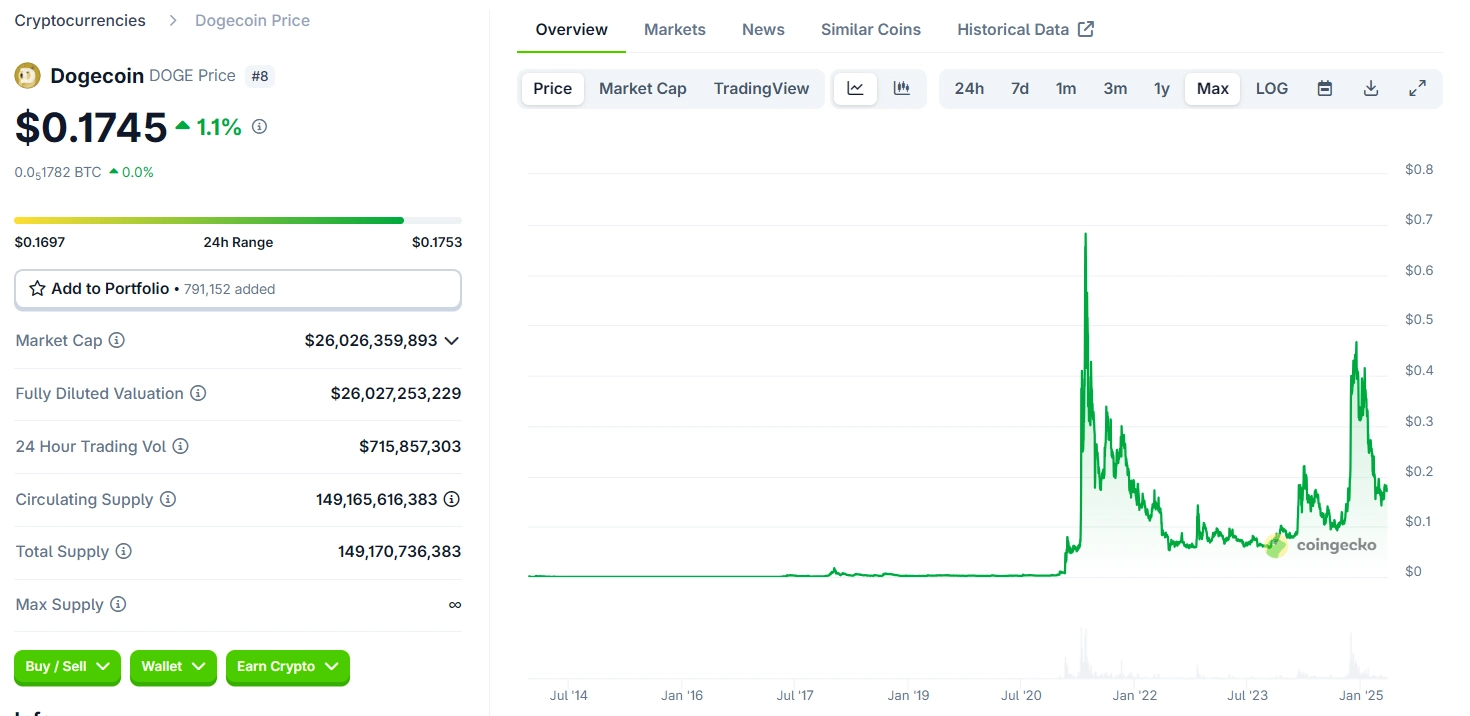Switch to line chart view

[x=855, y=88]
